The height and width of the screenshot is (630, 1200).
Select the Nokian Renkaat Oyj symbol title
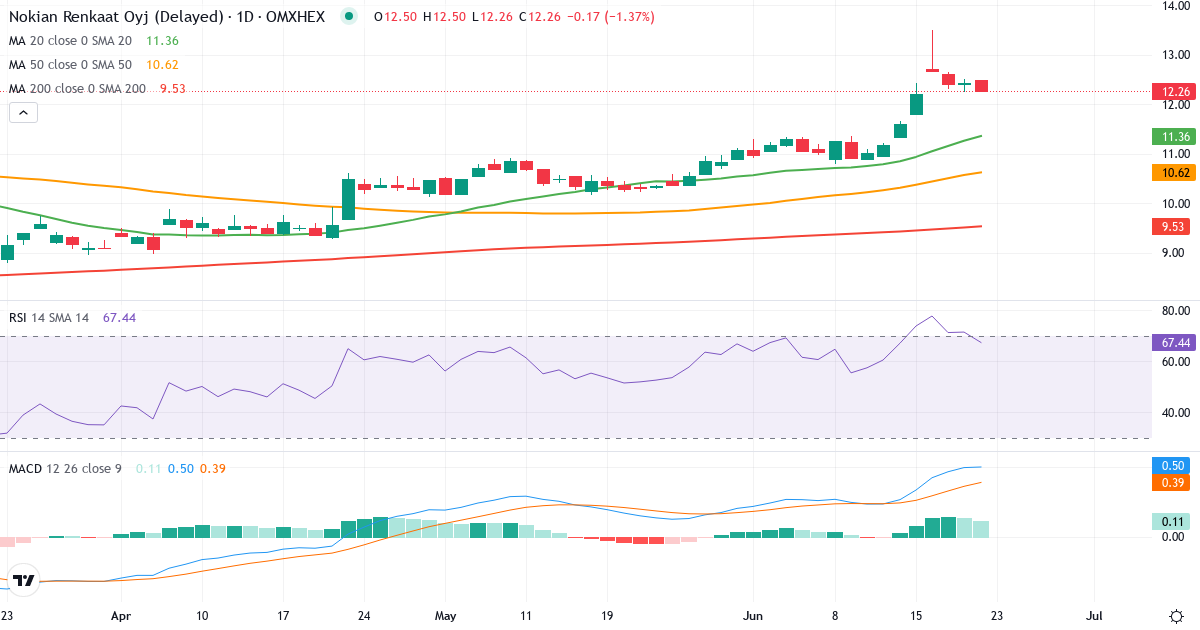[x=167, y=17]
